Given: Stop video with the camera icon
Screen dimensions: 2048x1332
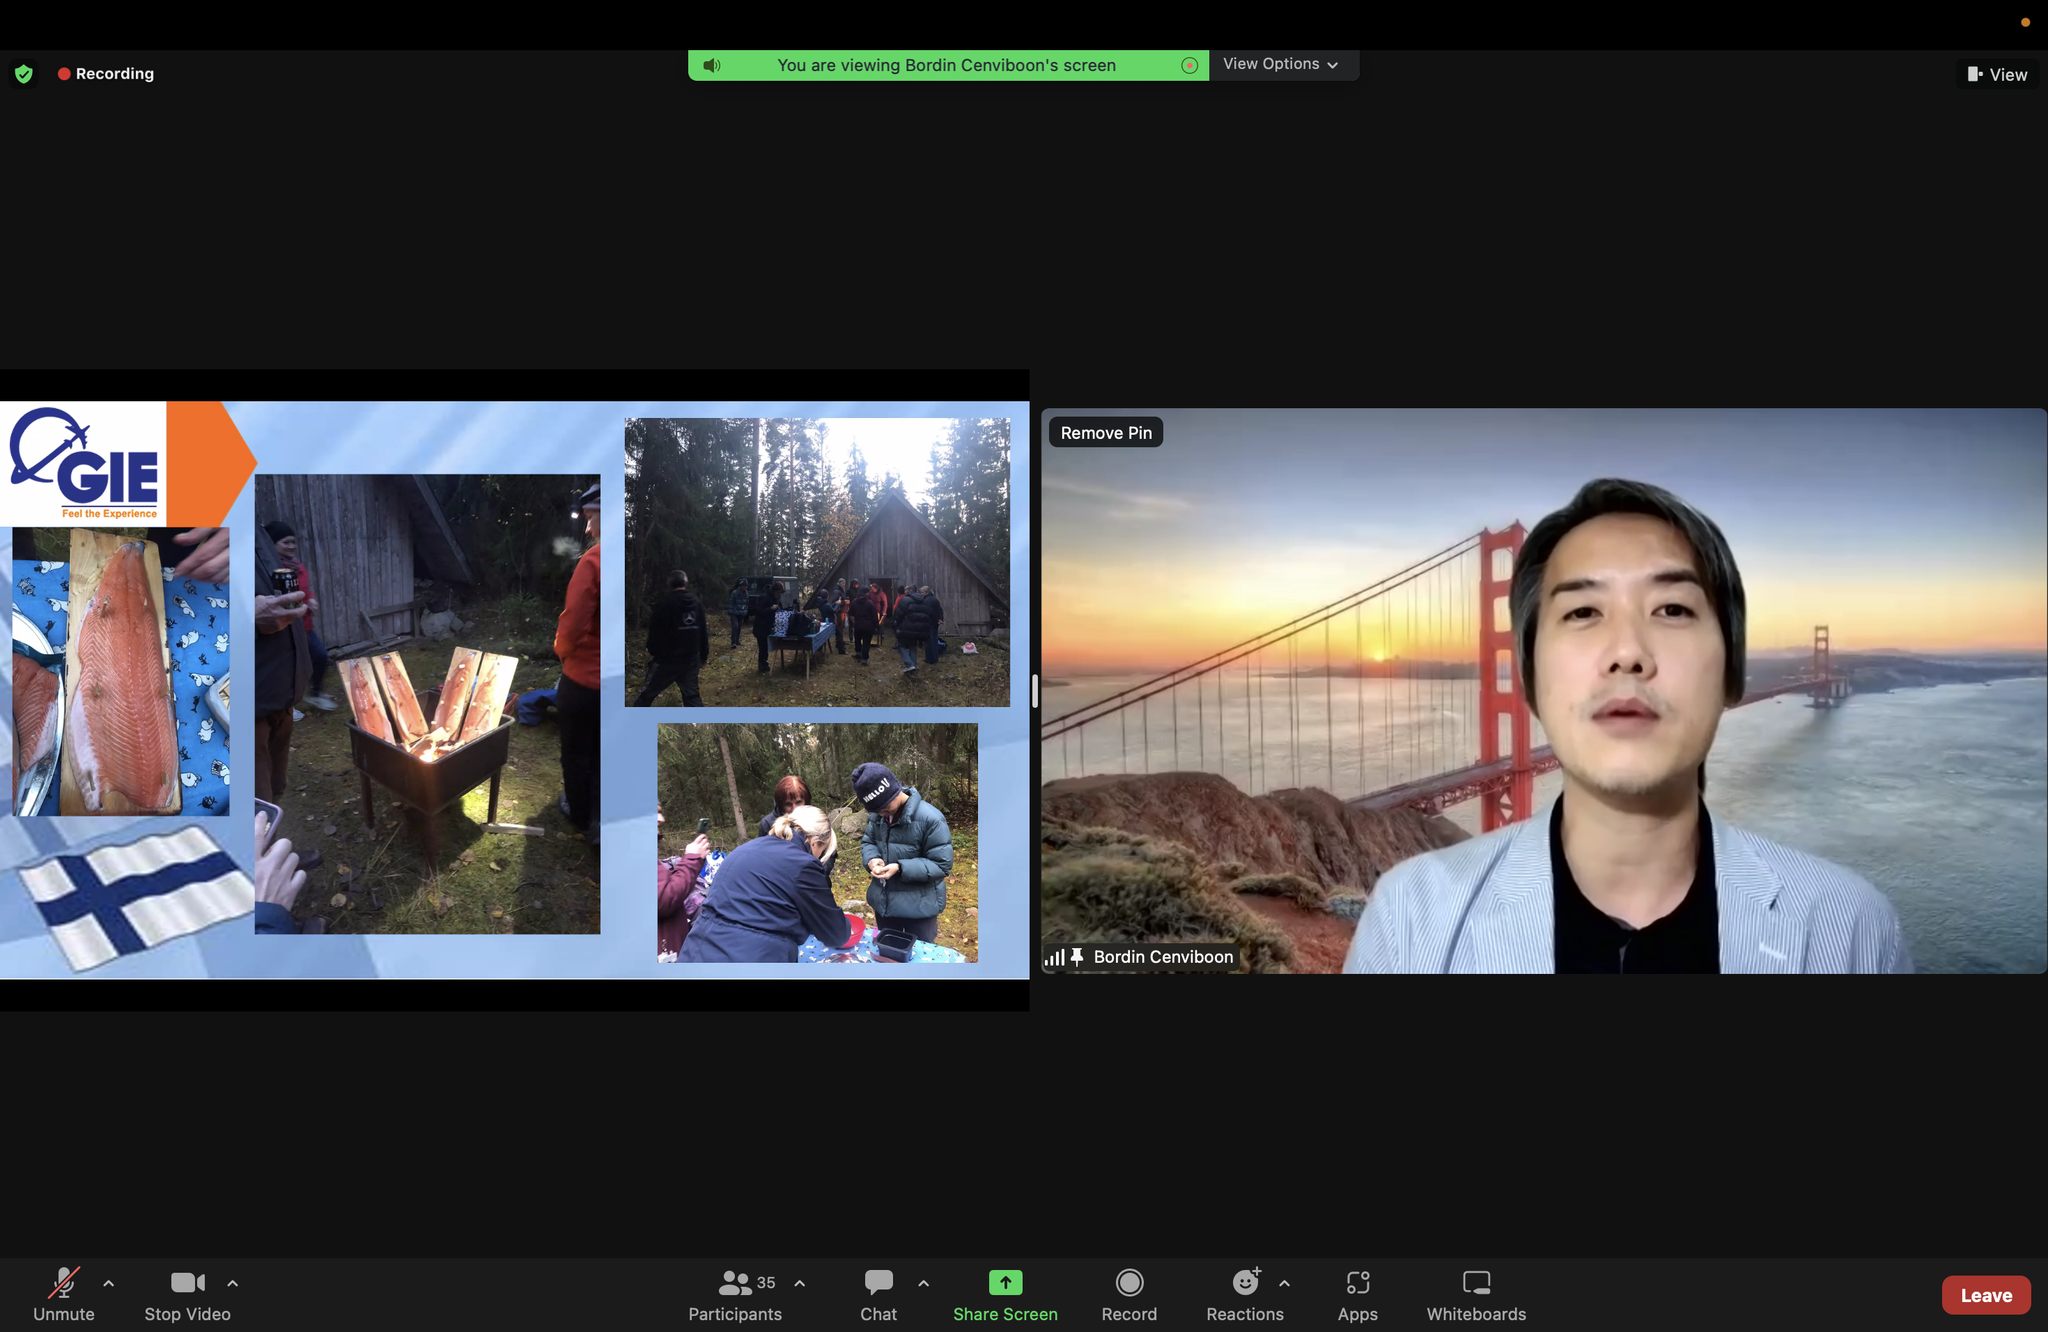Looking at the screenshot, I should pos(187,1283).
